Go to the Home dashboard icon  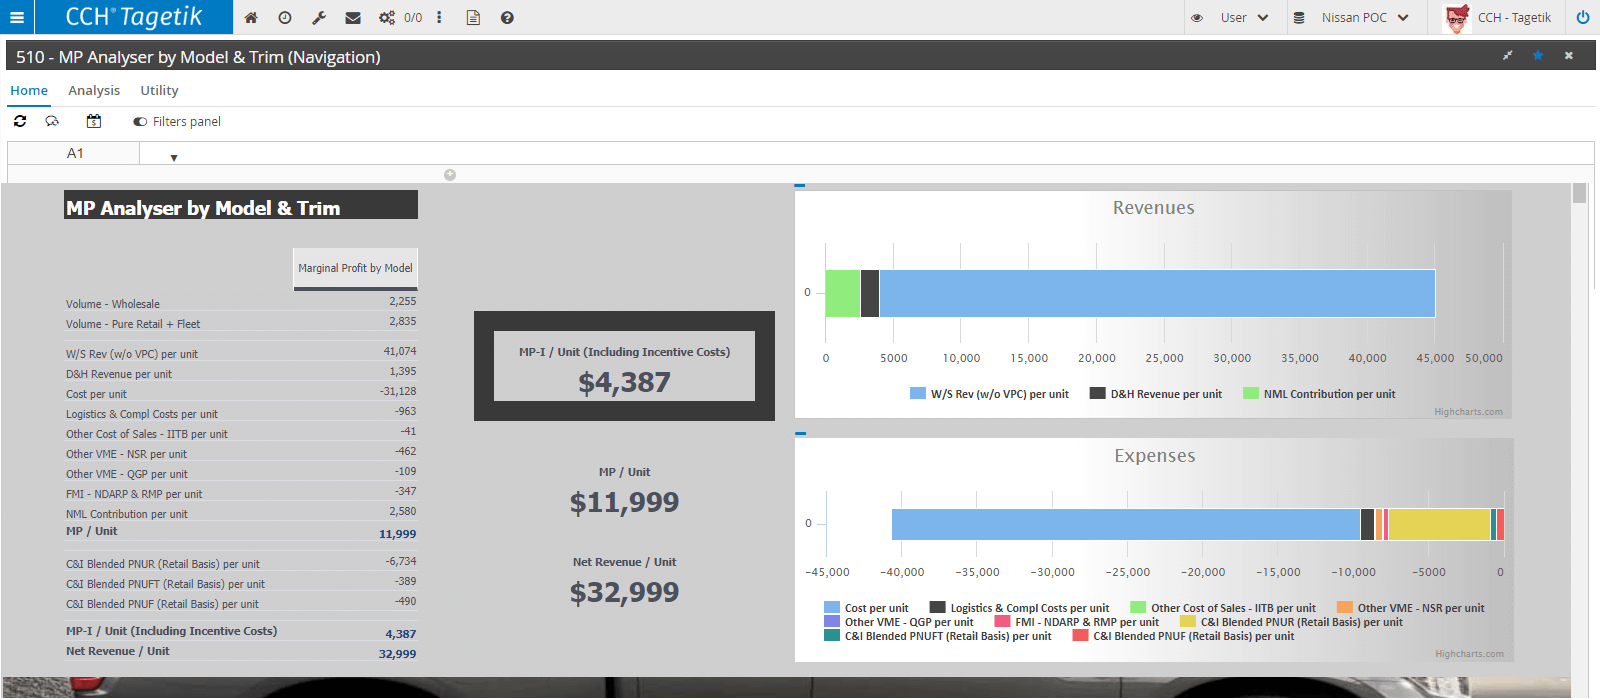click(251, 18)
